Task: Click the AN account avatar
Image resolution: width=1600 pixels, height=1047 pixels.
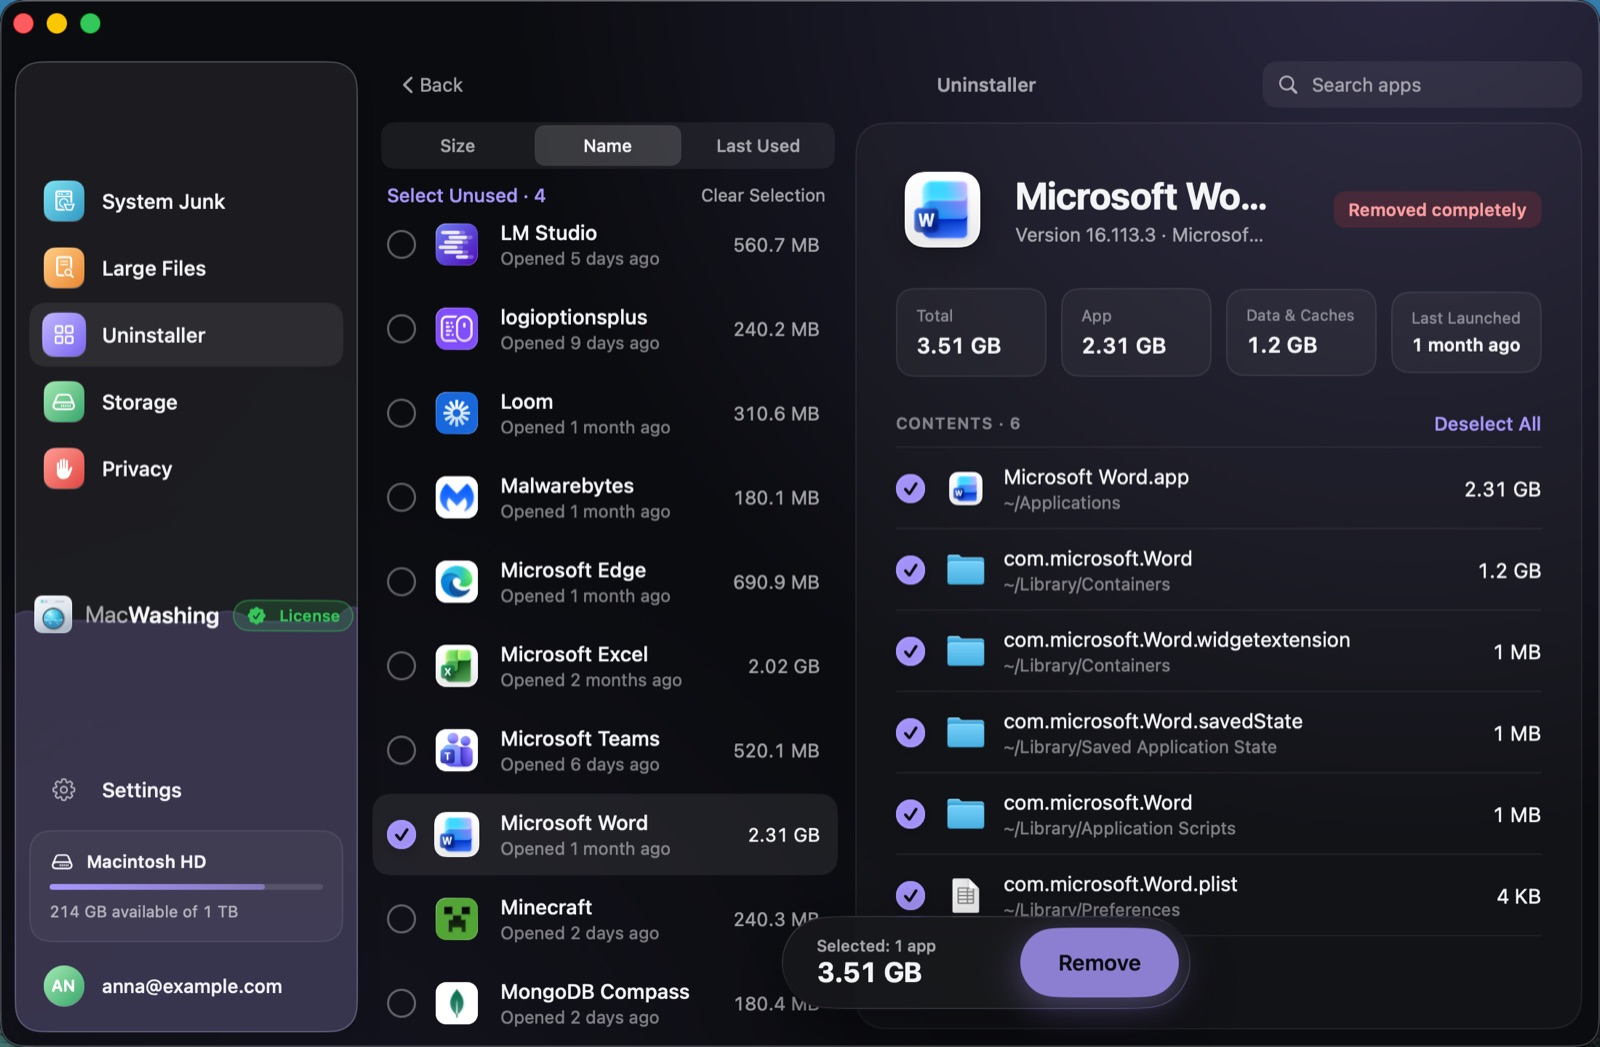Action: coord(64,986)
